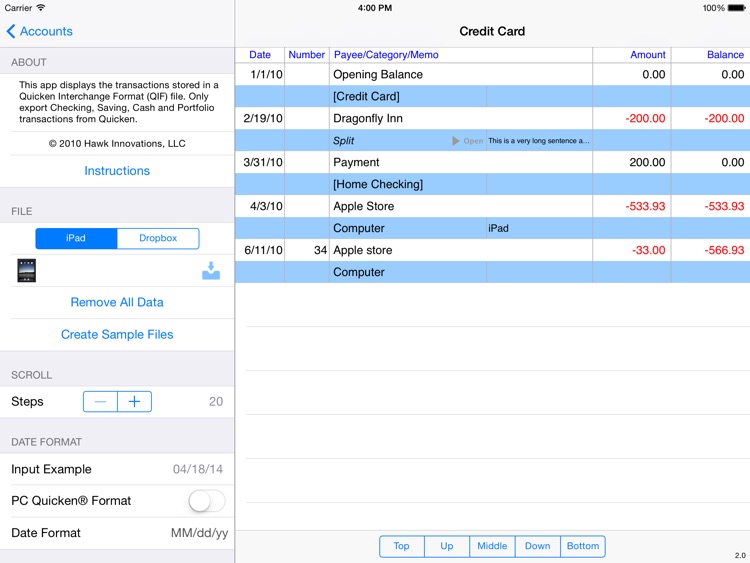Image resolution: width=750 pixels, height=563 pixels.
Task: Tap the [Credit Card] category row
Action: [492, 96]
